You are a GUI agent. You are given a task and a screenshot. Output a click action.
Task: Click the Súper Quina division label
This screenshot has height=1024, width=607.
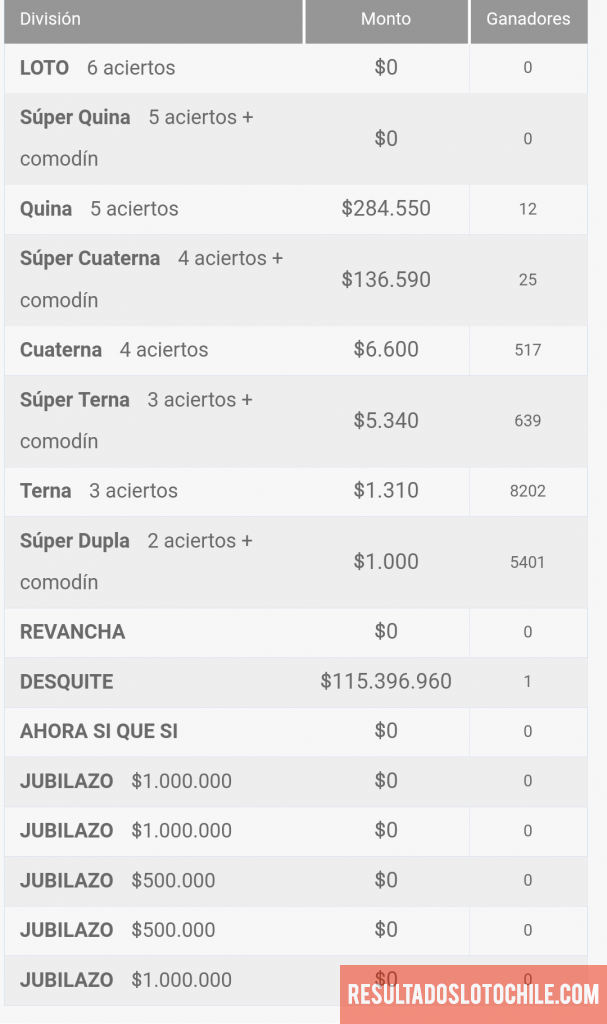75,117
